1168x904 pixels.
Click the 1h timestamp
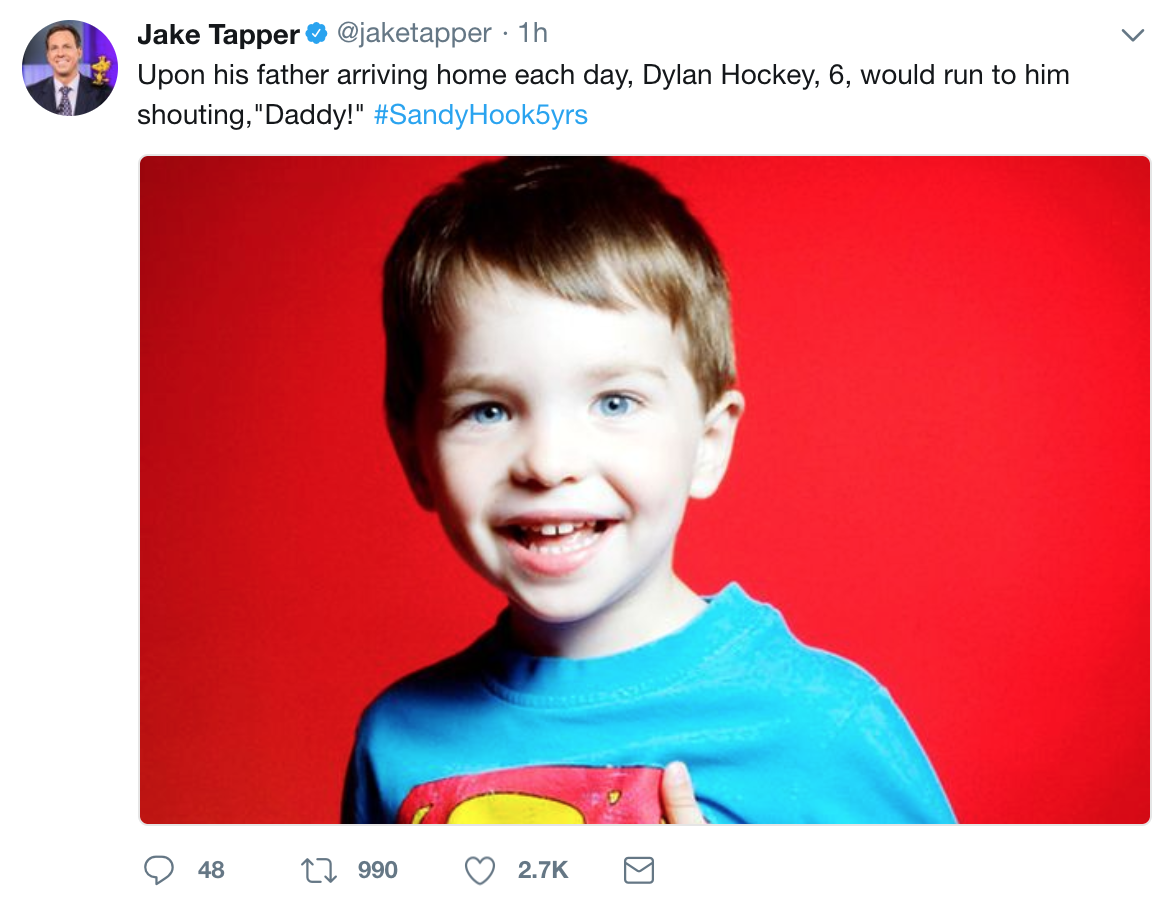[x=533, y=34]
